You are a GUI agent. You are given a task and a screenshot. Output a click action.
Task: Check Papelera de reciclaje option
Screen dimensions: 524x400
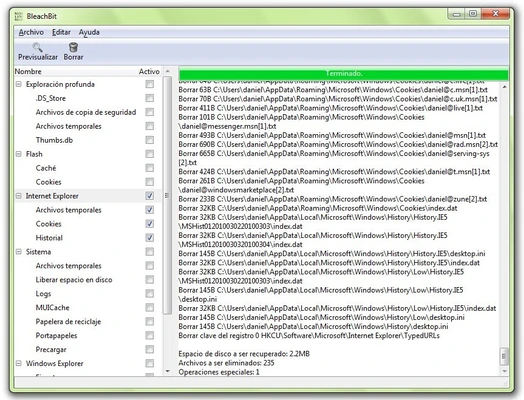point(150,322)
